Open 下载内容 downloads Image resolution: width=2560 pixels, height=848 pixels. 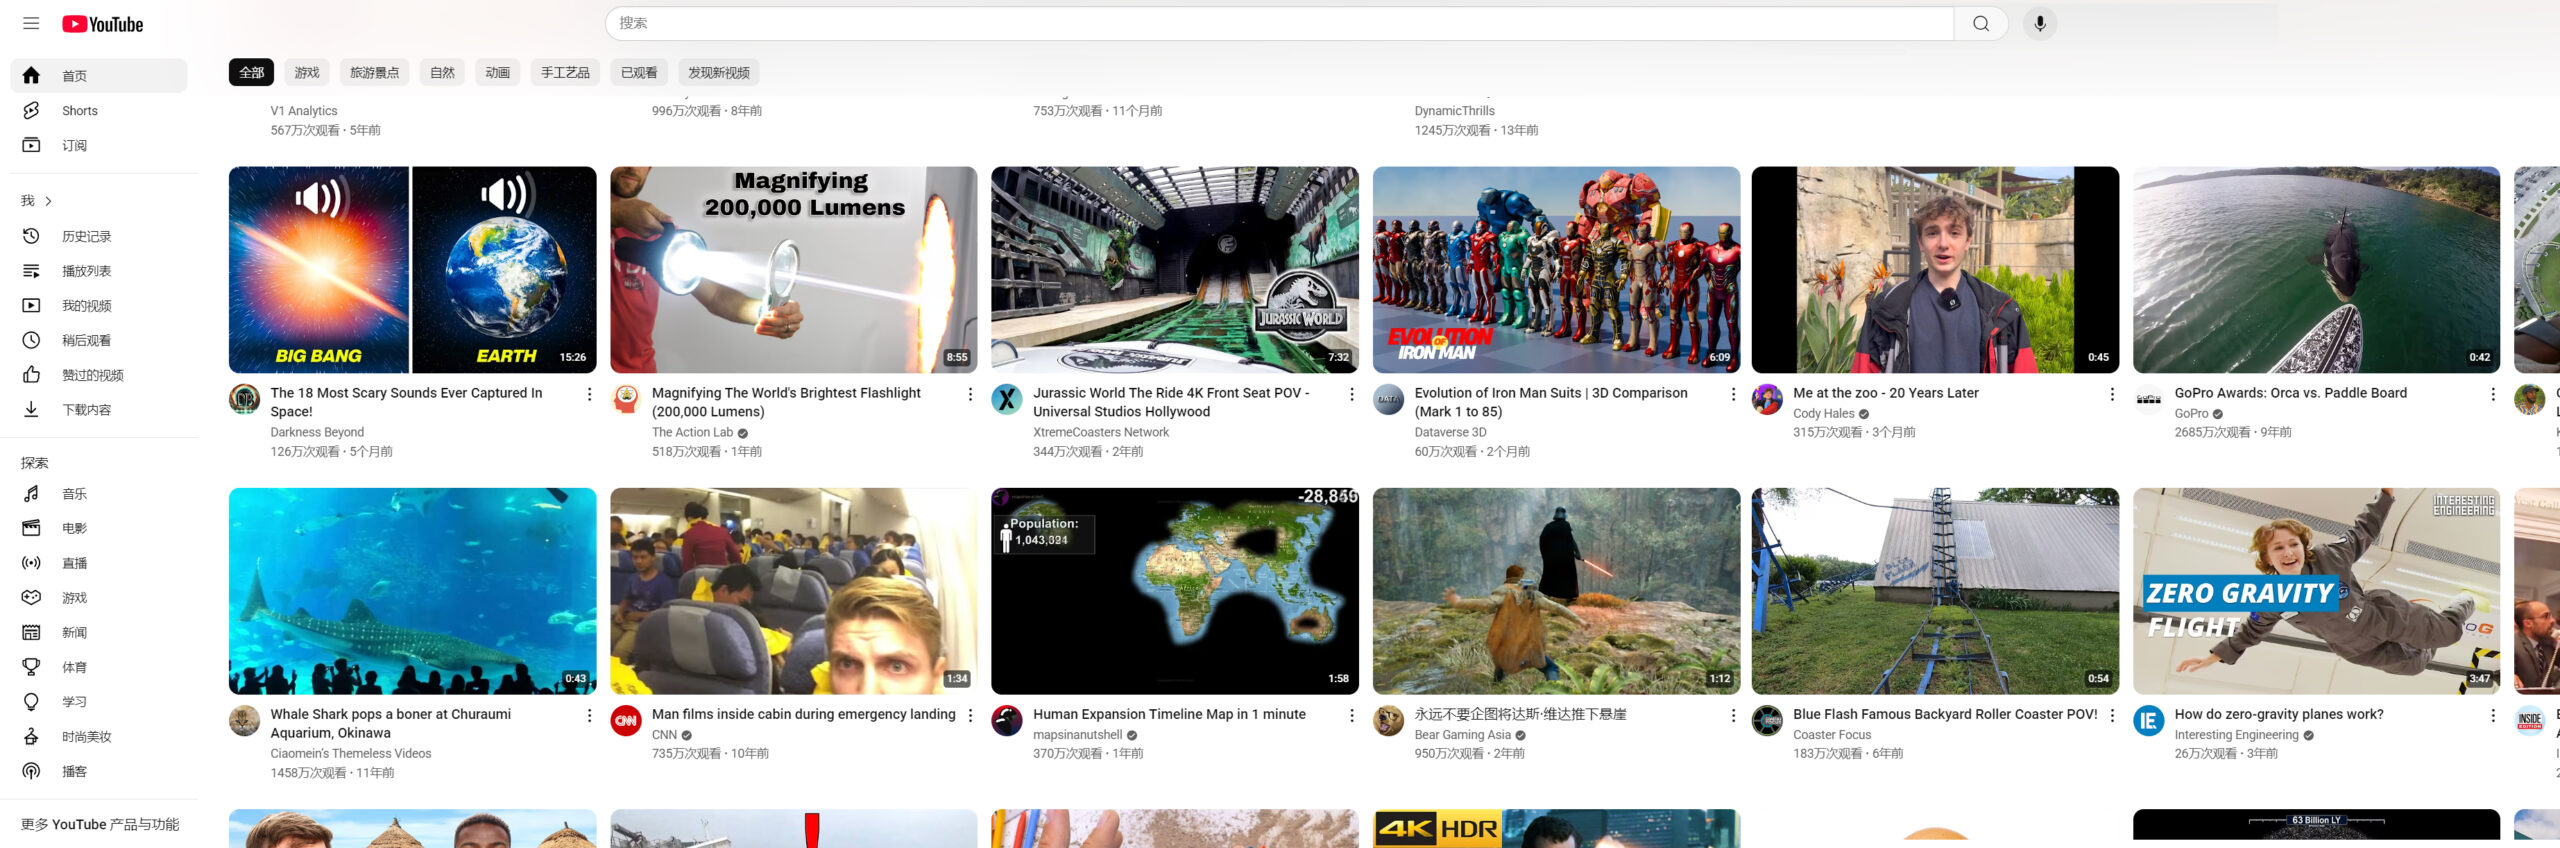point(99,410)
